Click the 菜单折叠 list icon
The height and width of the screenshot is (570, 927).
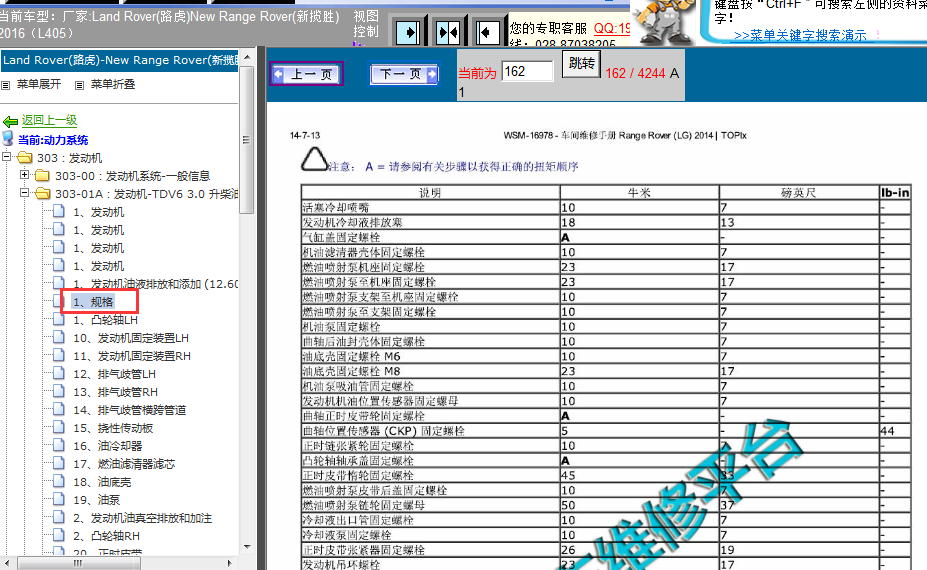click(x=79, y=85)
